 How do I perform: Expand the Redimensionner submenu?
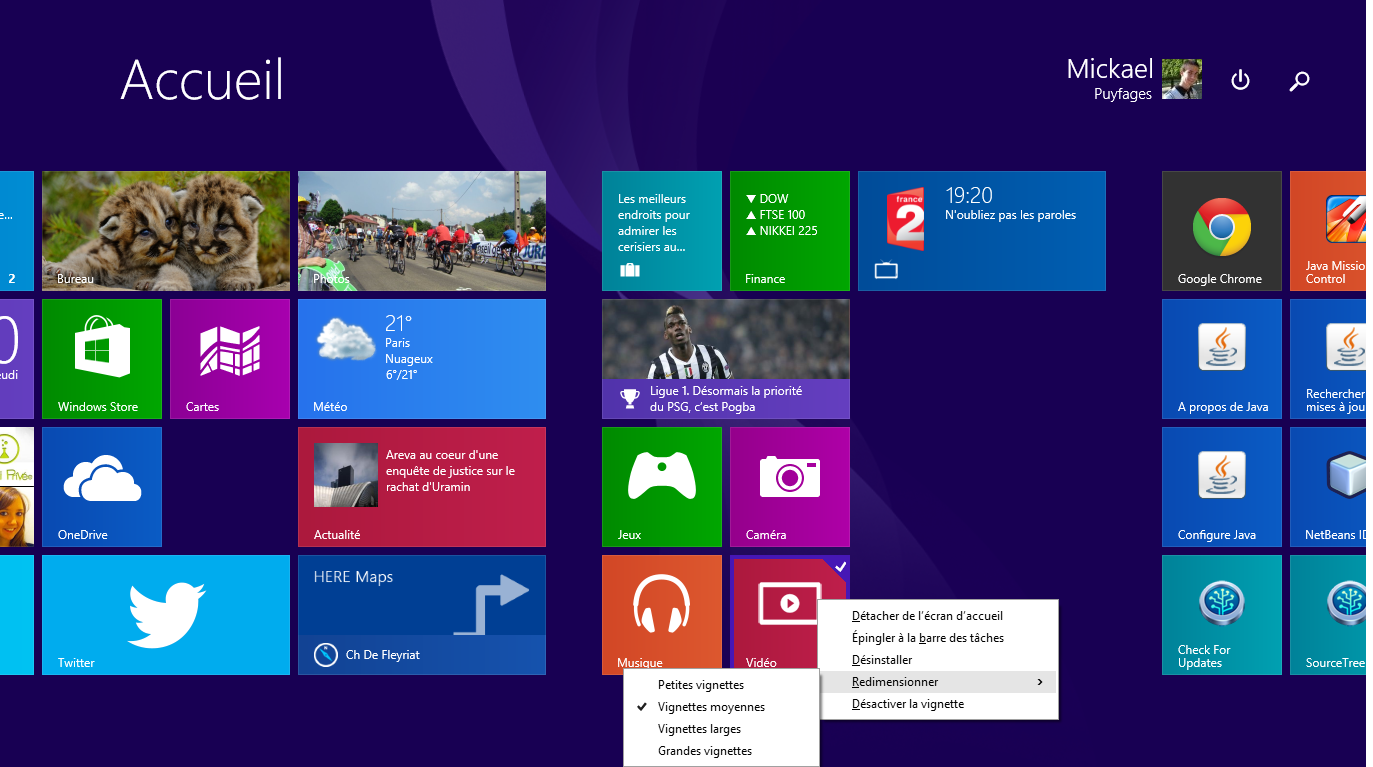(938, 682)
